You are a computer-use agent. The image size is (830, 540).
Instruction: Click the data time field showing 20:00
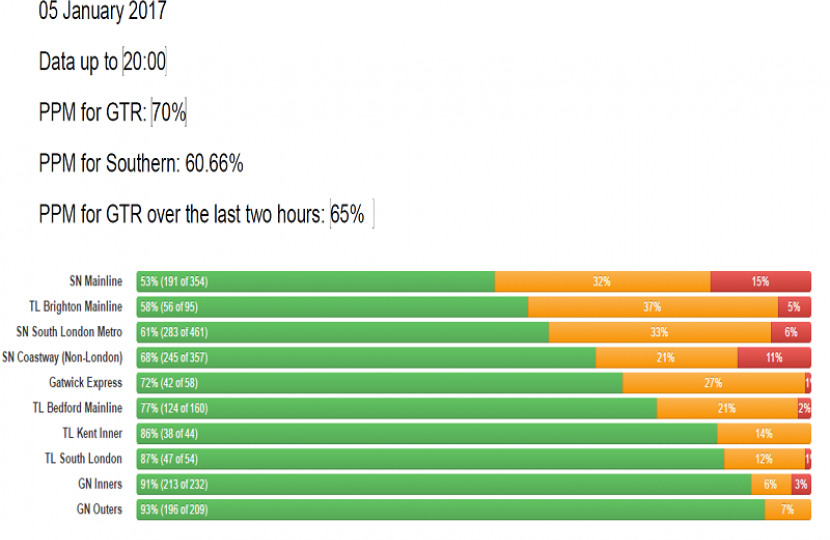[144, 62]
